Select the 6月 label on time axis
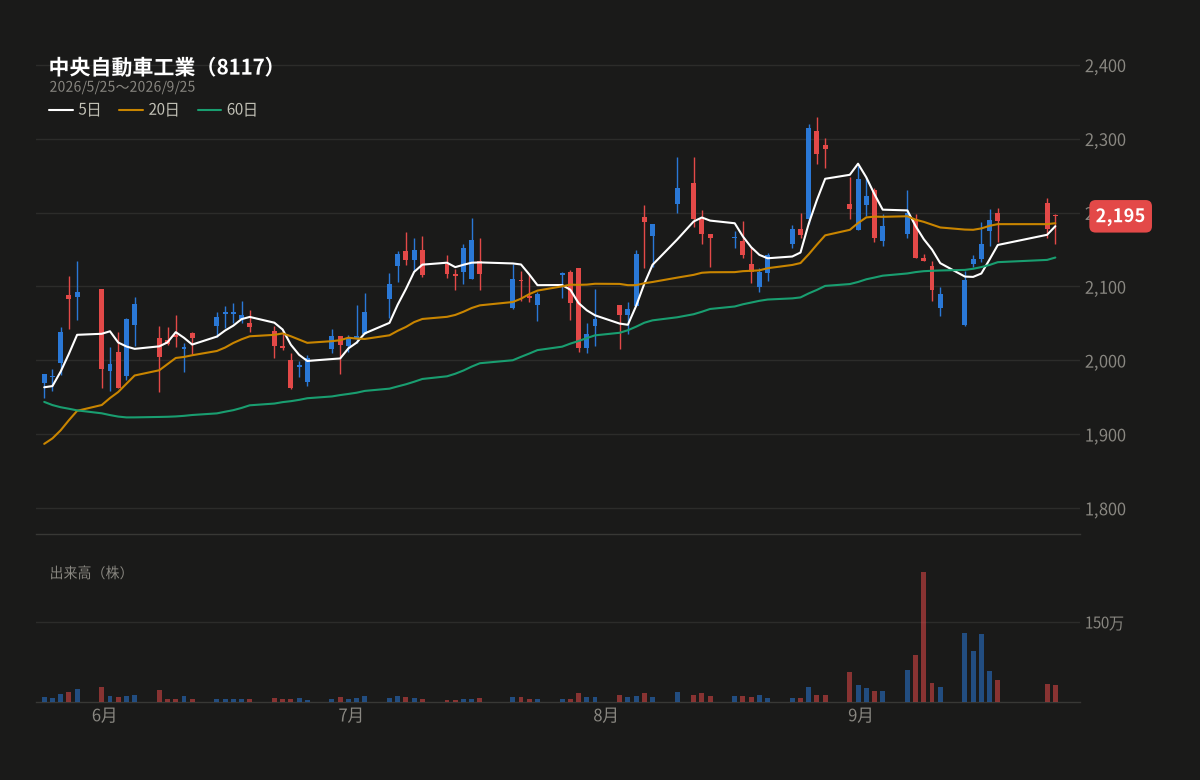The image size is (1200, 780). click(104, 716)
